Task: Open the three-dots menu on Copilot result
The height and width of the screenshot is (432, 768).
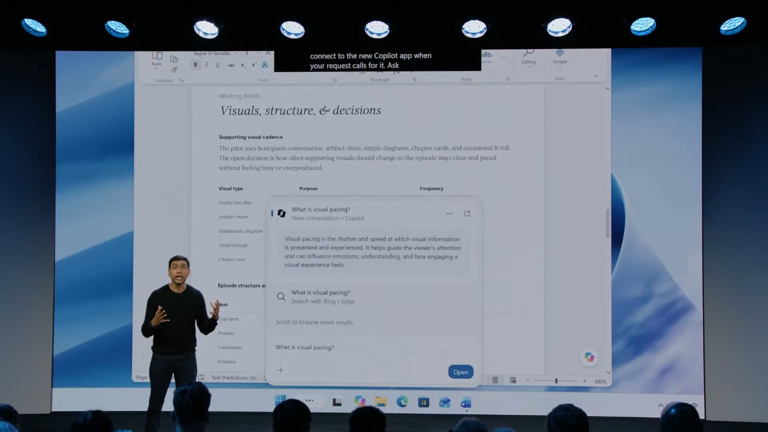Action: (449, 214)
